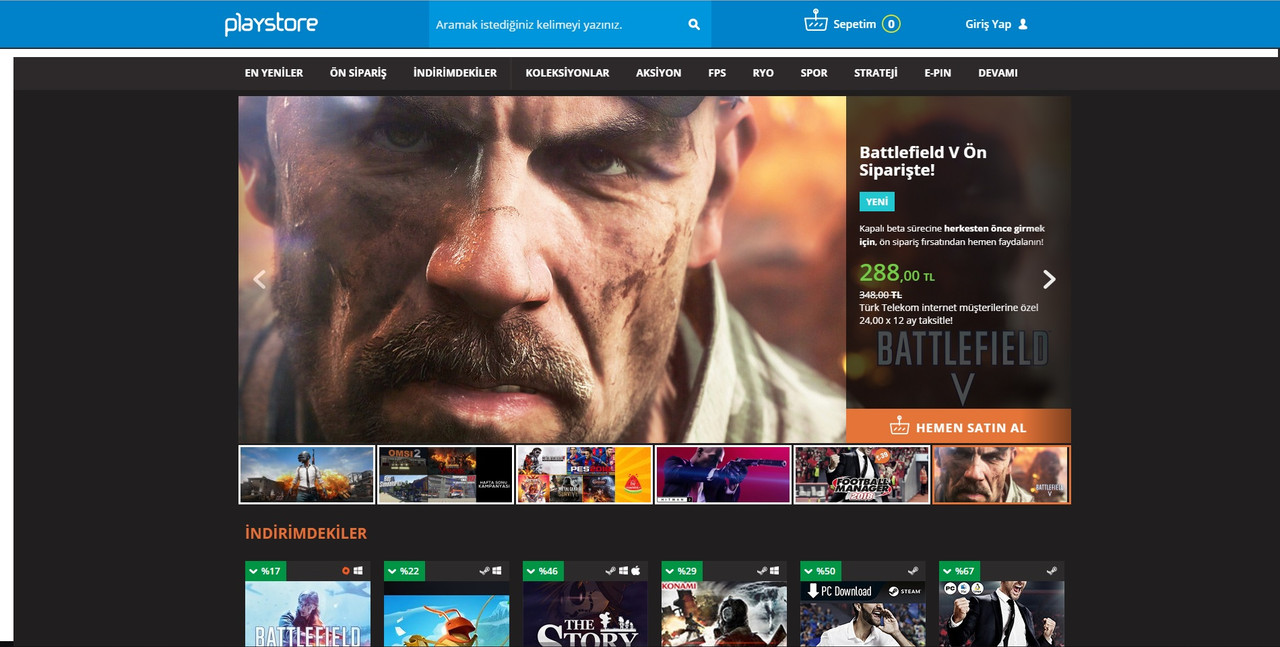This screenshot has height=647, width=1280.
Task: Click the Giriş Yap login link
Action: coord(988,24)
